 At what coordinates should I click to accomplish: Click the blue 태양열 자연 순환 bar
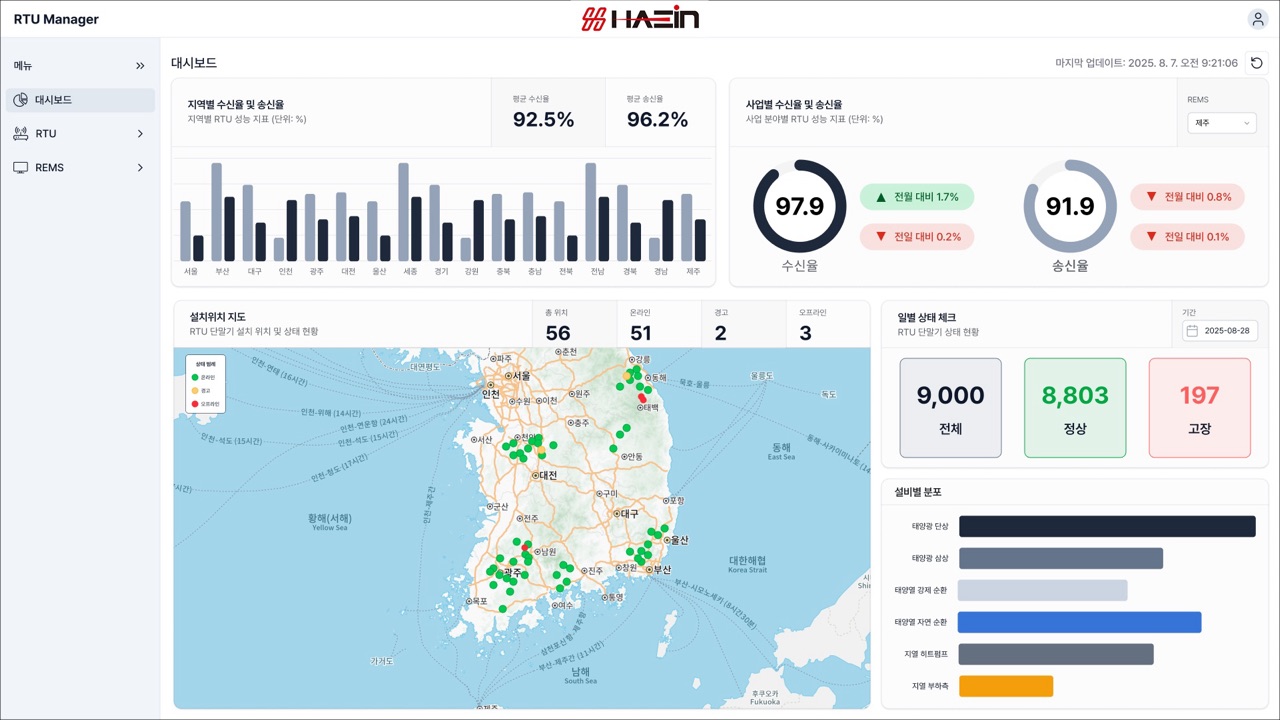[x=1080, y=622]
